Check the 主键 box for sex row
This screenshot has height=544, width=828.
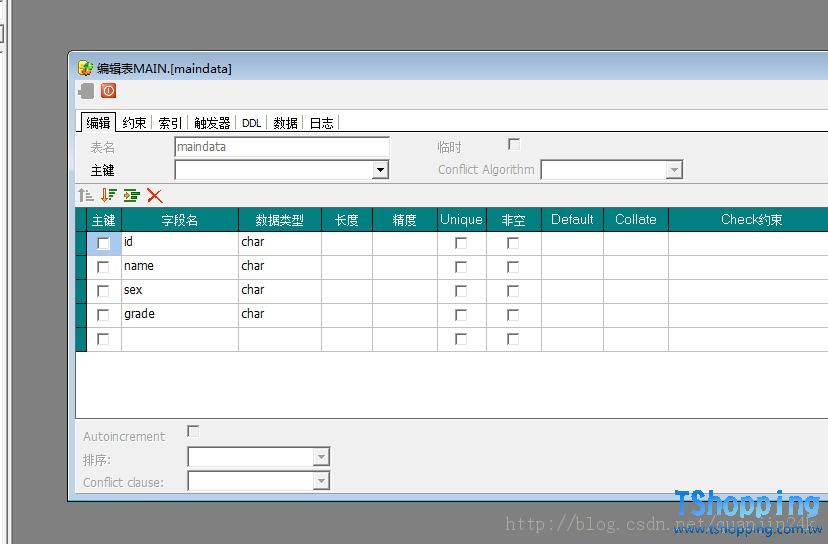(104, 291)
